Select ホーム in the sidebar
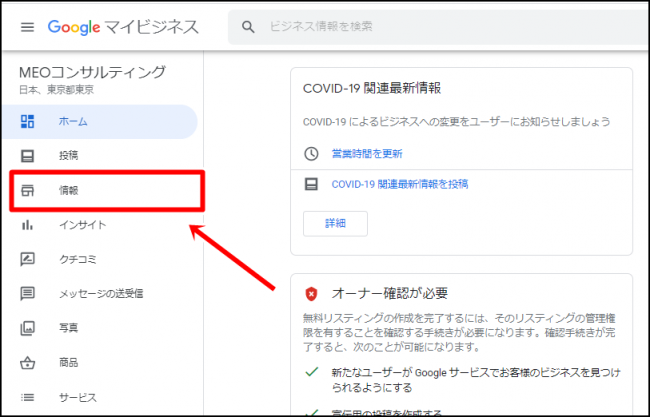Viewport: 650px width, 417px height. [x=100, y=121]
